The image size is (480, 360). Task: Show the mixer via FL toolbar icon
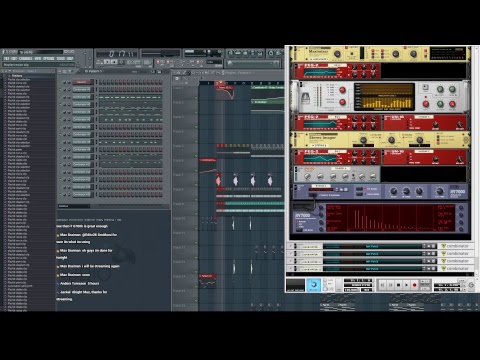[x=260, y=53]
